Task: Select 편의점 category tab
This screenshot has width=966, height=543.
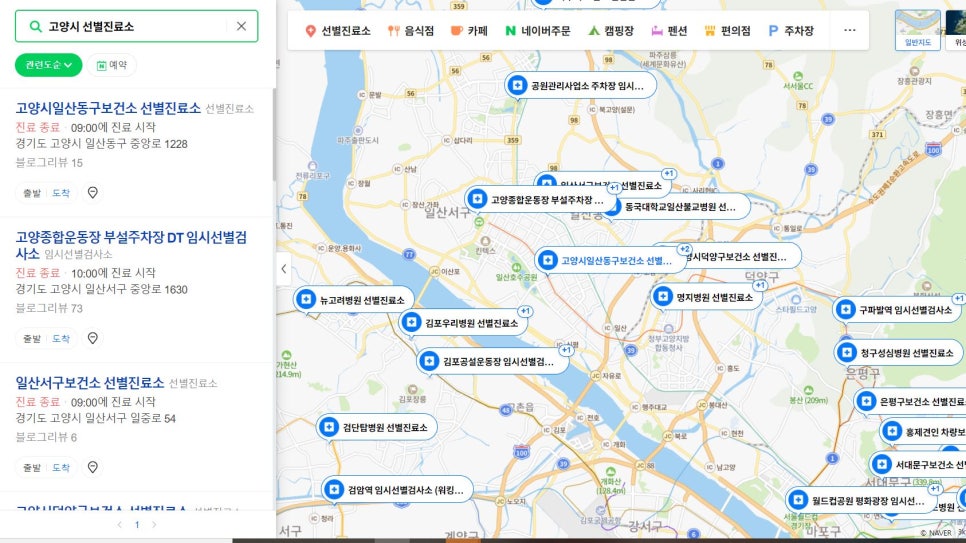Action: pos(727,30)
